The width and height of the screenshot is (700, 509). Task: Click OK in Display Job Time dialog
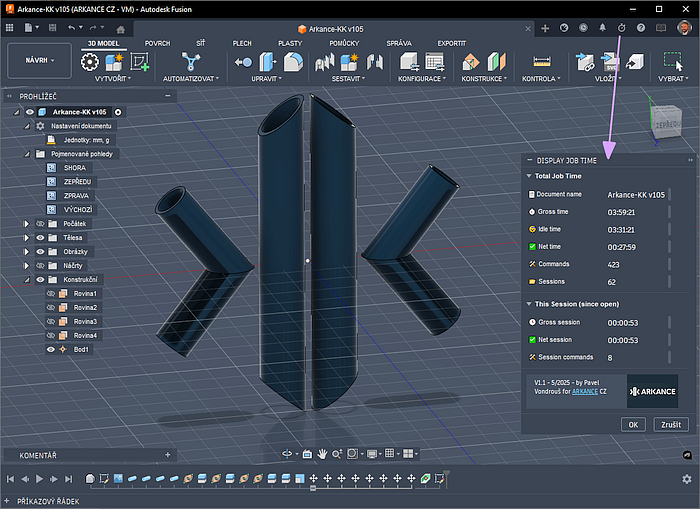(x=633, y=425)
